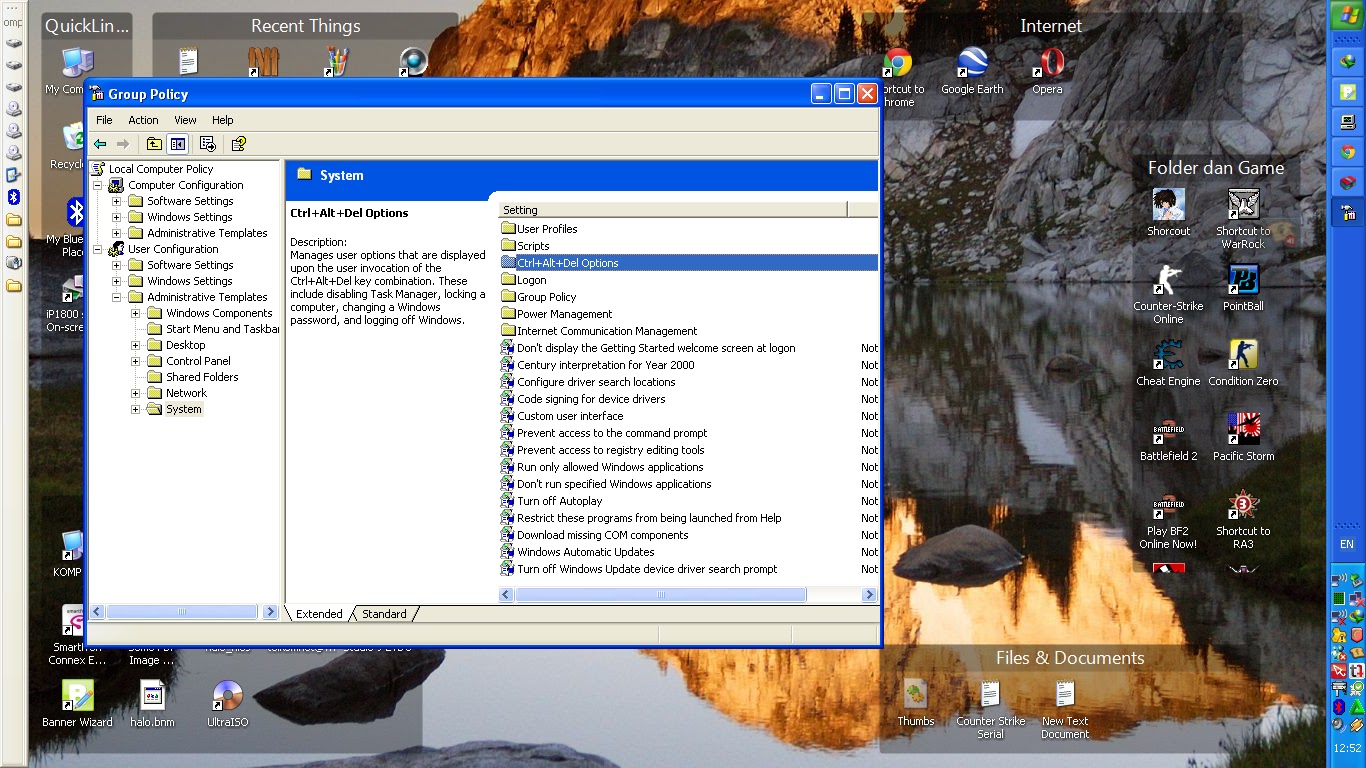
Task: Open the Help menu
Action: 223,120
